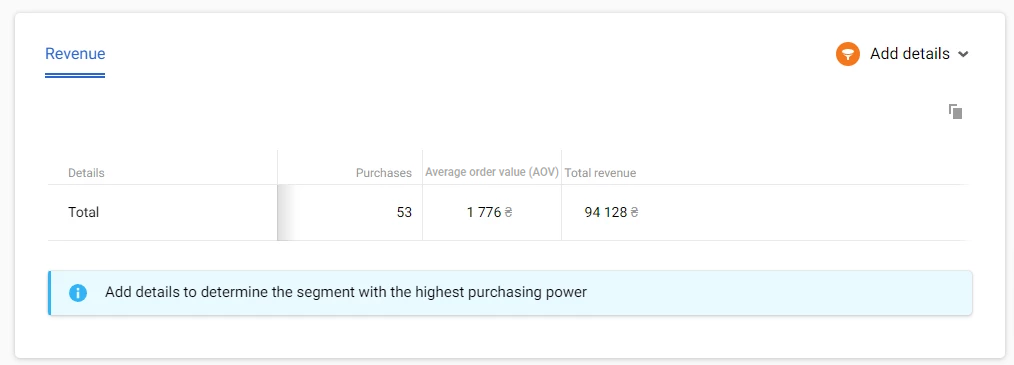Image resolution: width=1014 pixels, height=365 pixels.
Task: Click the blue underline beneath Revenue tab
Action: 75,76
